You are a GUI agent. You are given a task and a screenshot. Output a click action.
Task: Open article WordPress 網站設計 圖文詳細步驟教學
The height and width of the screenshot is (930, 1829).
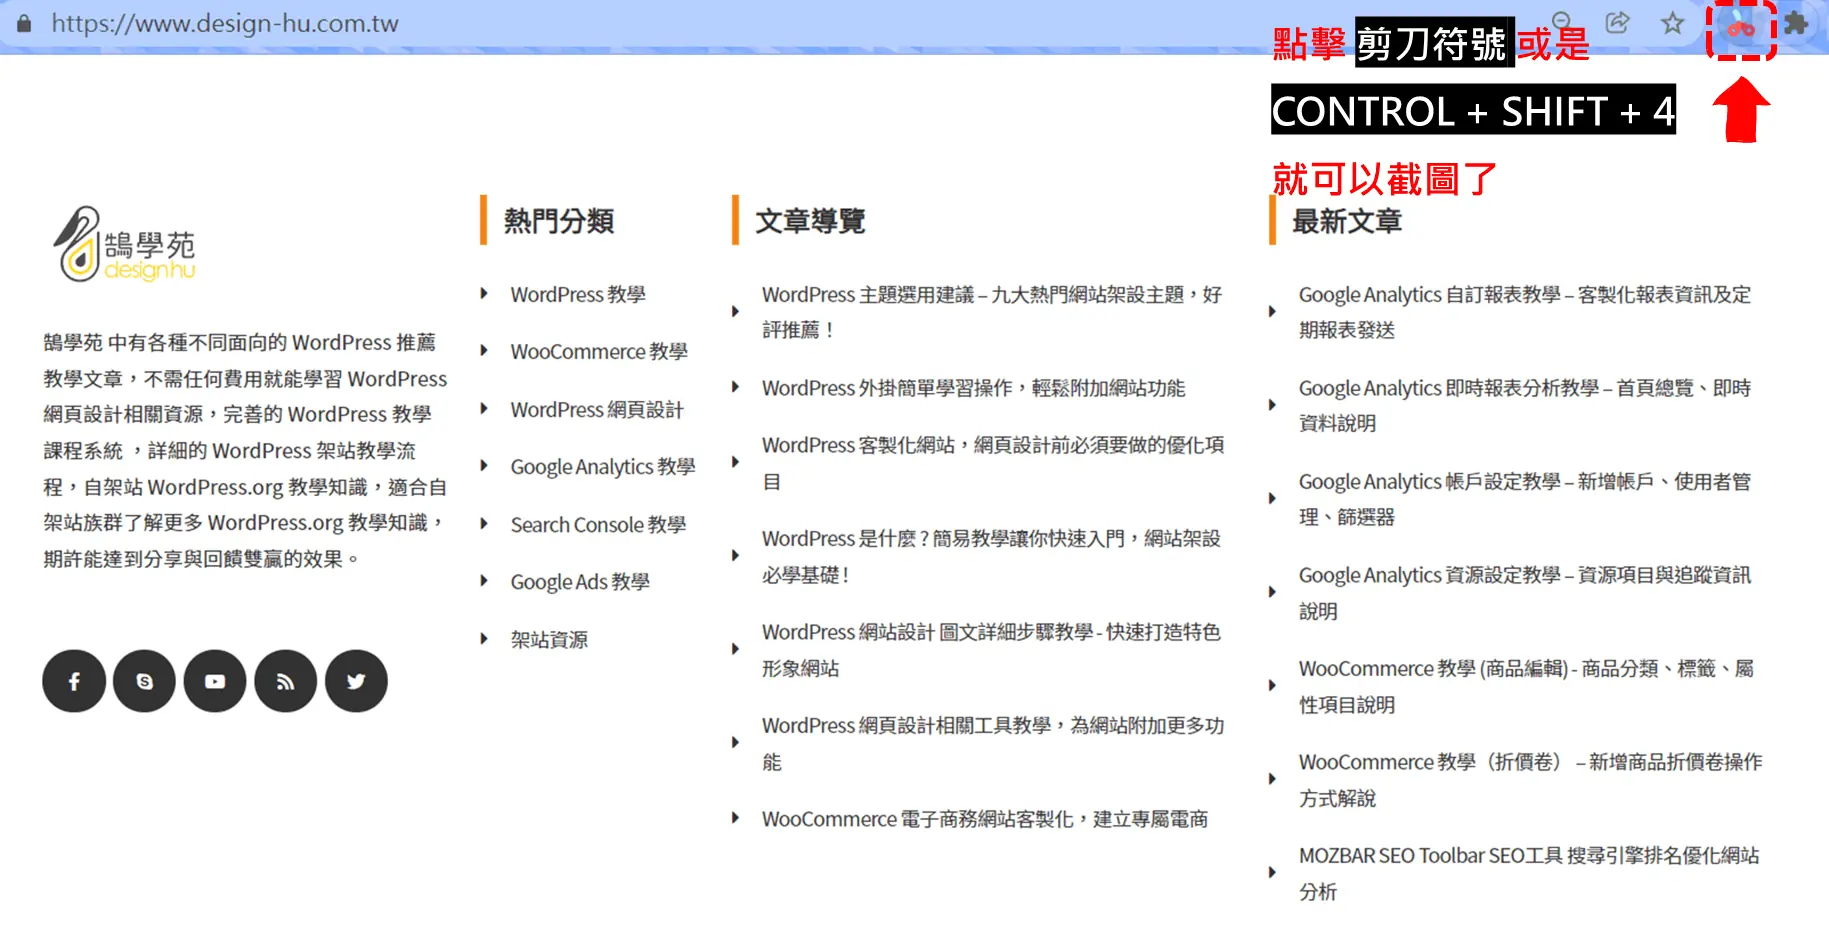point(991,650)
